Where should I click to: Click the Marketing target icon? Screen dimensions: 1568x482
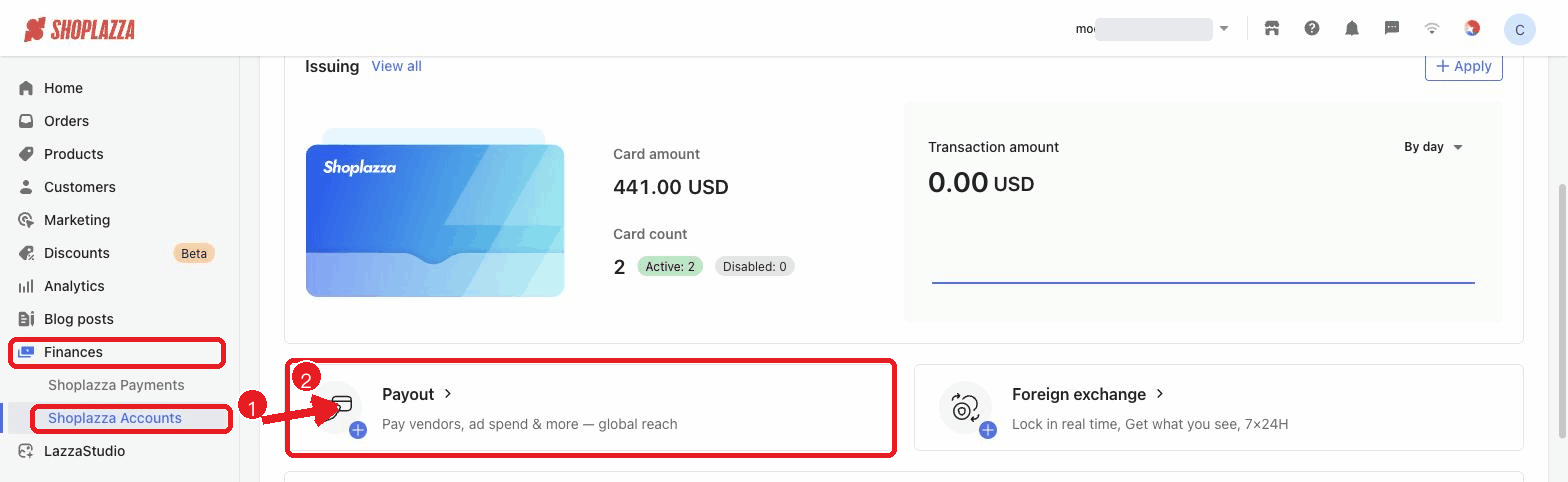[26, 220]
